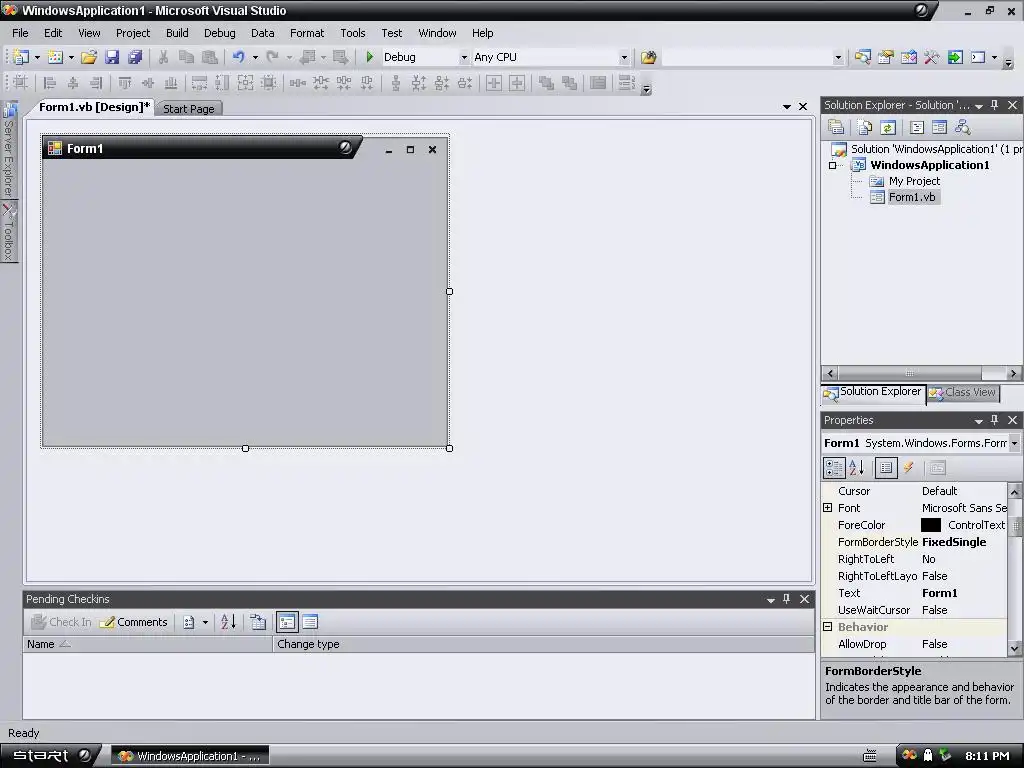Switch Properties to Categorized view
The image size is (1024, 768).
pyautogui.click(x=835, y=468)
